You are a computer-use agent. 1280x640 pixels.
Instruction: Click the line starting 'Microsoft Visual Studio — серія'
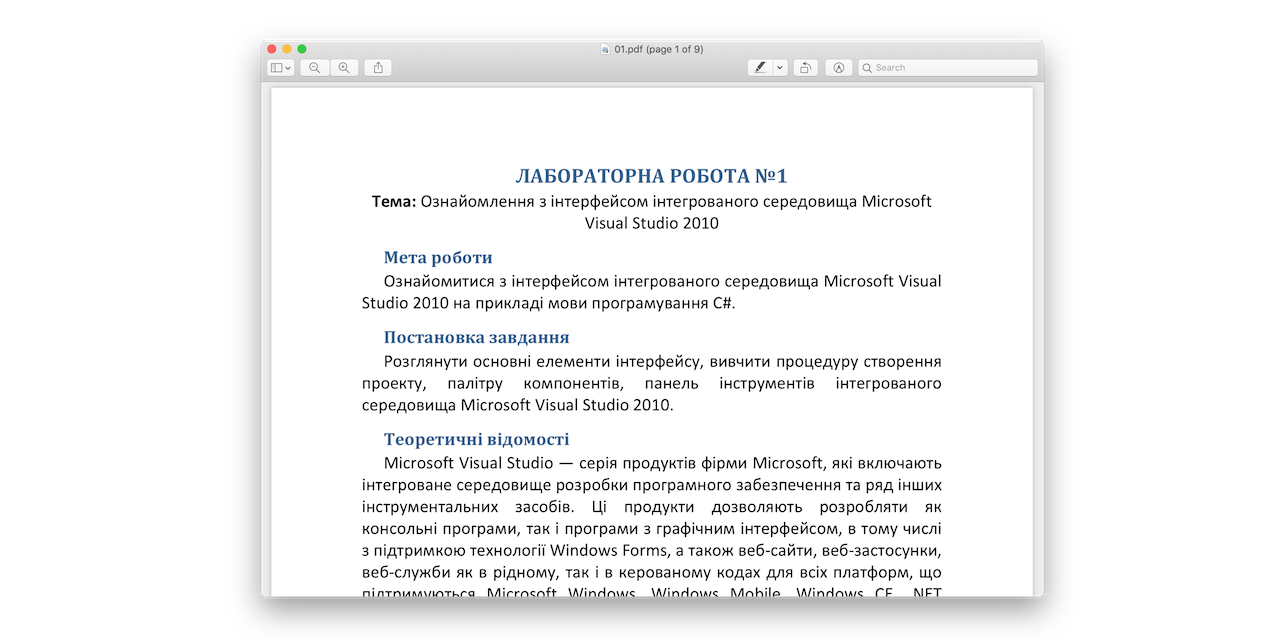663,463
